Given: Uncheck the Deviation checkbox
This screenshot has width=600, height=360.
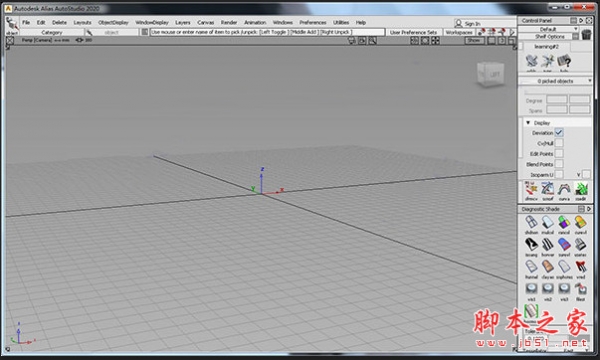Looking at the screenshot, I should [559, 132].
